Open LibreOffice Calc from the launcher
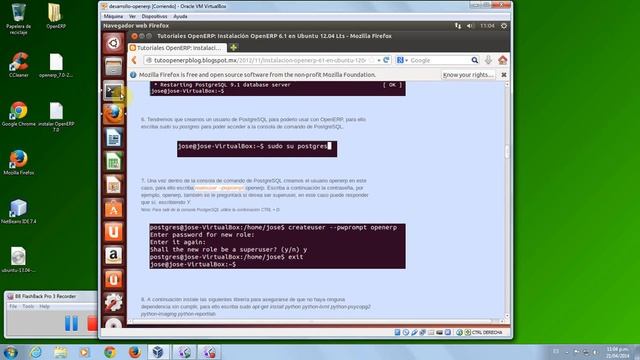The height and width of the screenshot is (360, 640). click(113, 161)
